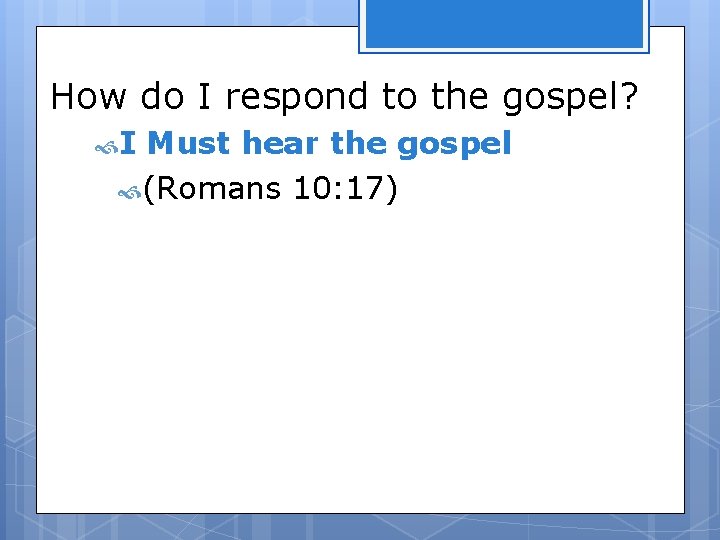This screenshot has width=720, height=540.
Task: Click the "I" in the slide title
Action: [x=205, y=97]
